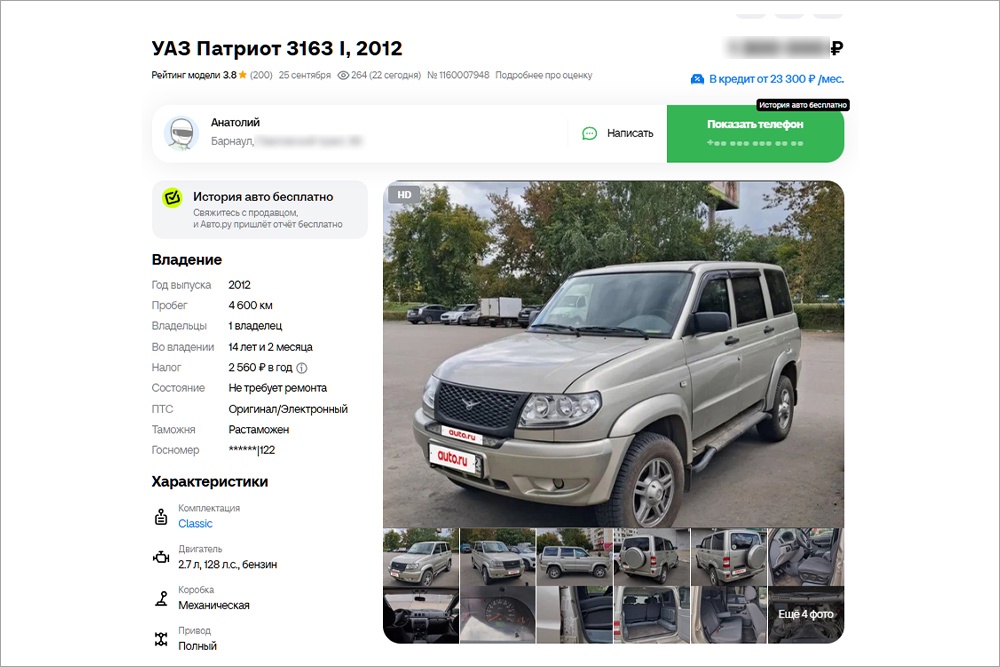
Task: Click the Коробка gearshift icon
Action: 161,598
